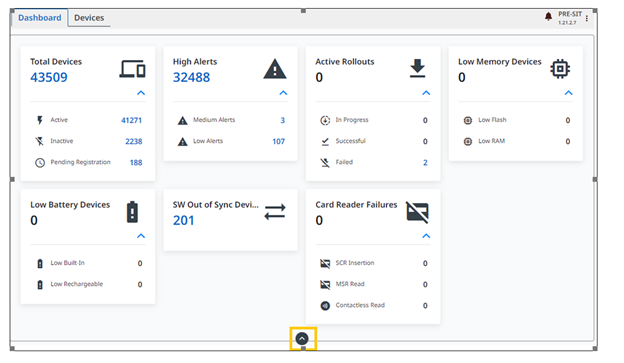Click the Low Flash label
This screenshot has height=363, width=624.
[492, 120]
